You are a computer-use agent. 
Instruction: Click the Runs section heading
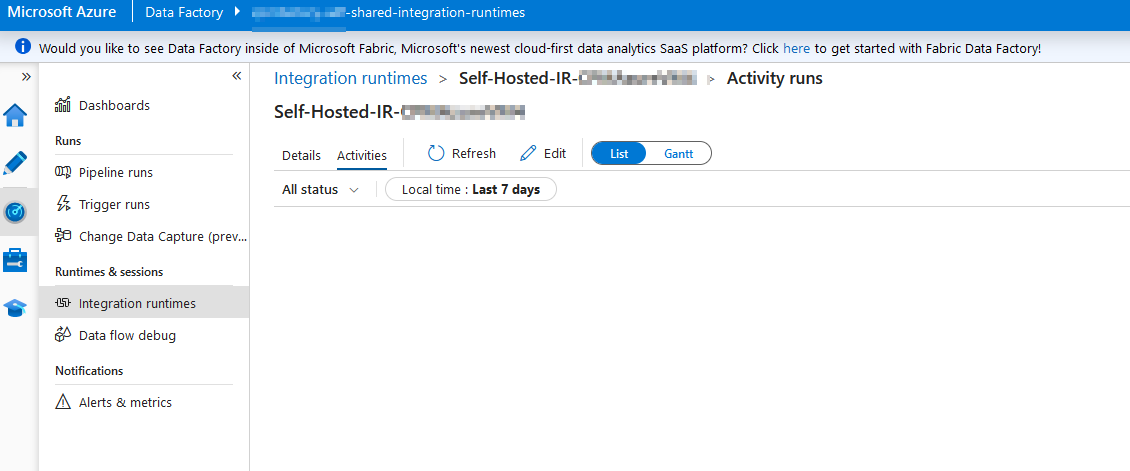pyautogui.click(x=68, y=141)
